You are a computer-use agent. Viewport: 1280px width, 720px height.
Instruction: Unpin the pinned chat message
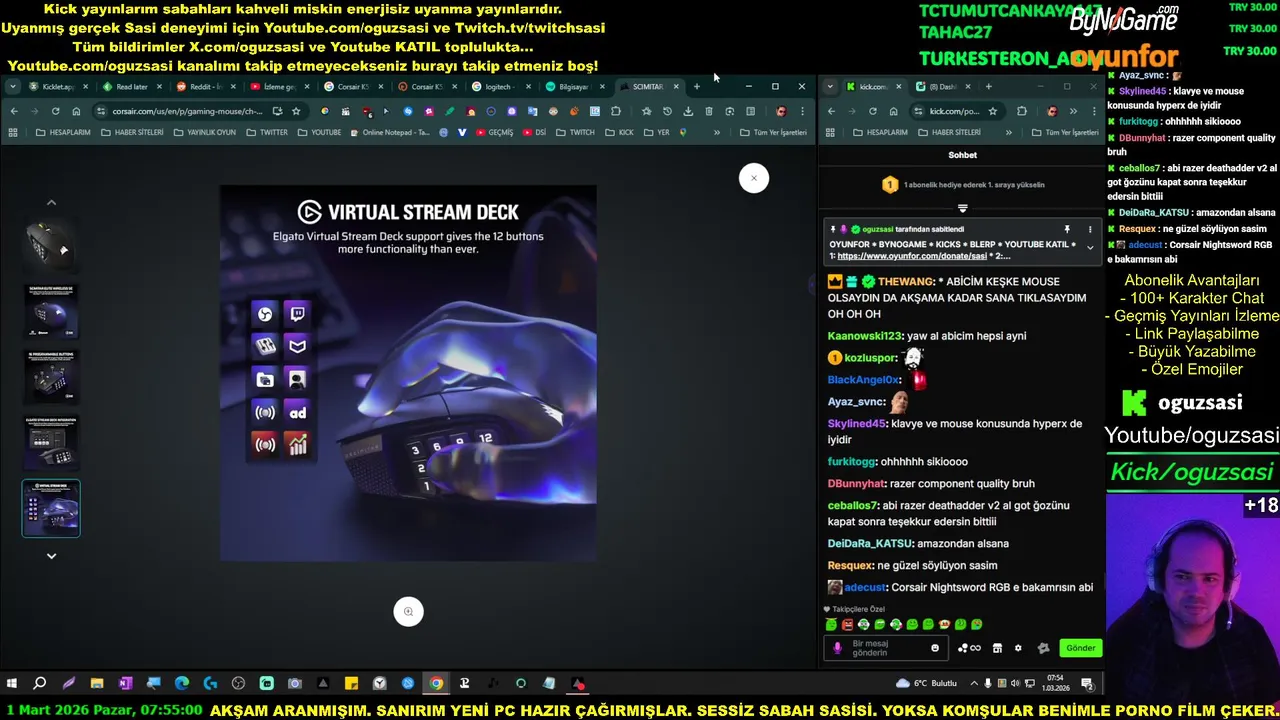click(1067, 230)
